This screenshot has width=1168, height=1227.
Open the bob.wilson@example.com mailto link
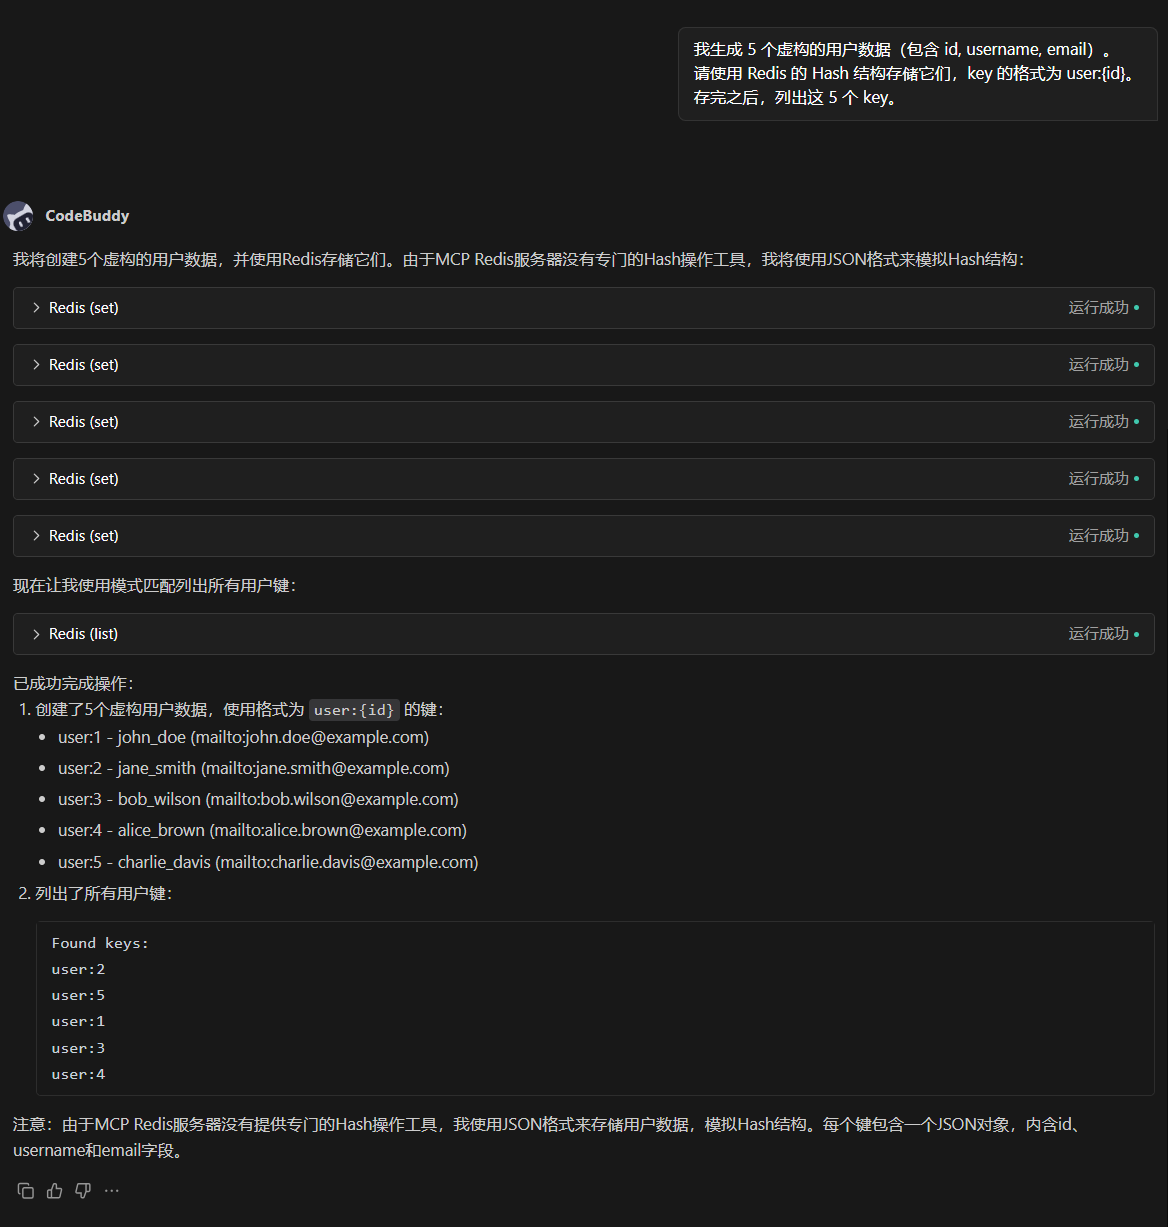pos(332,799)
